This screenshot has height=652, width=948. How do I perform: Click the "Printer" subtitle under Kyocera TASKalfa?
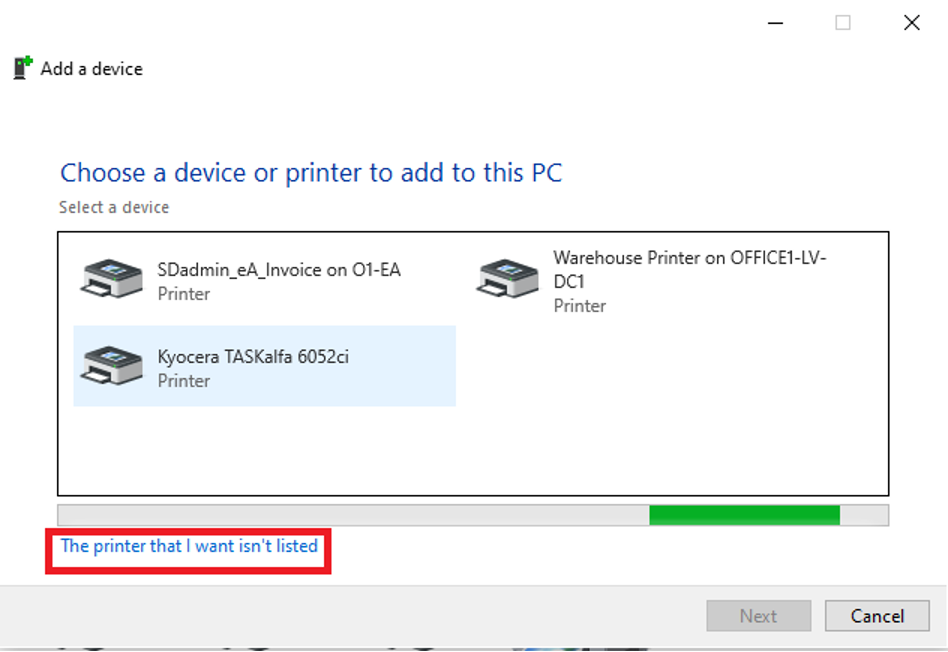pos(184,381)
